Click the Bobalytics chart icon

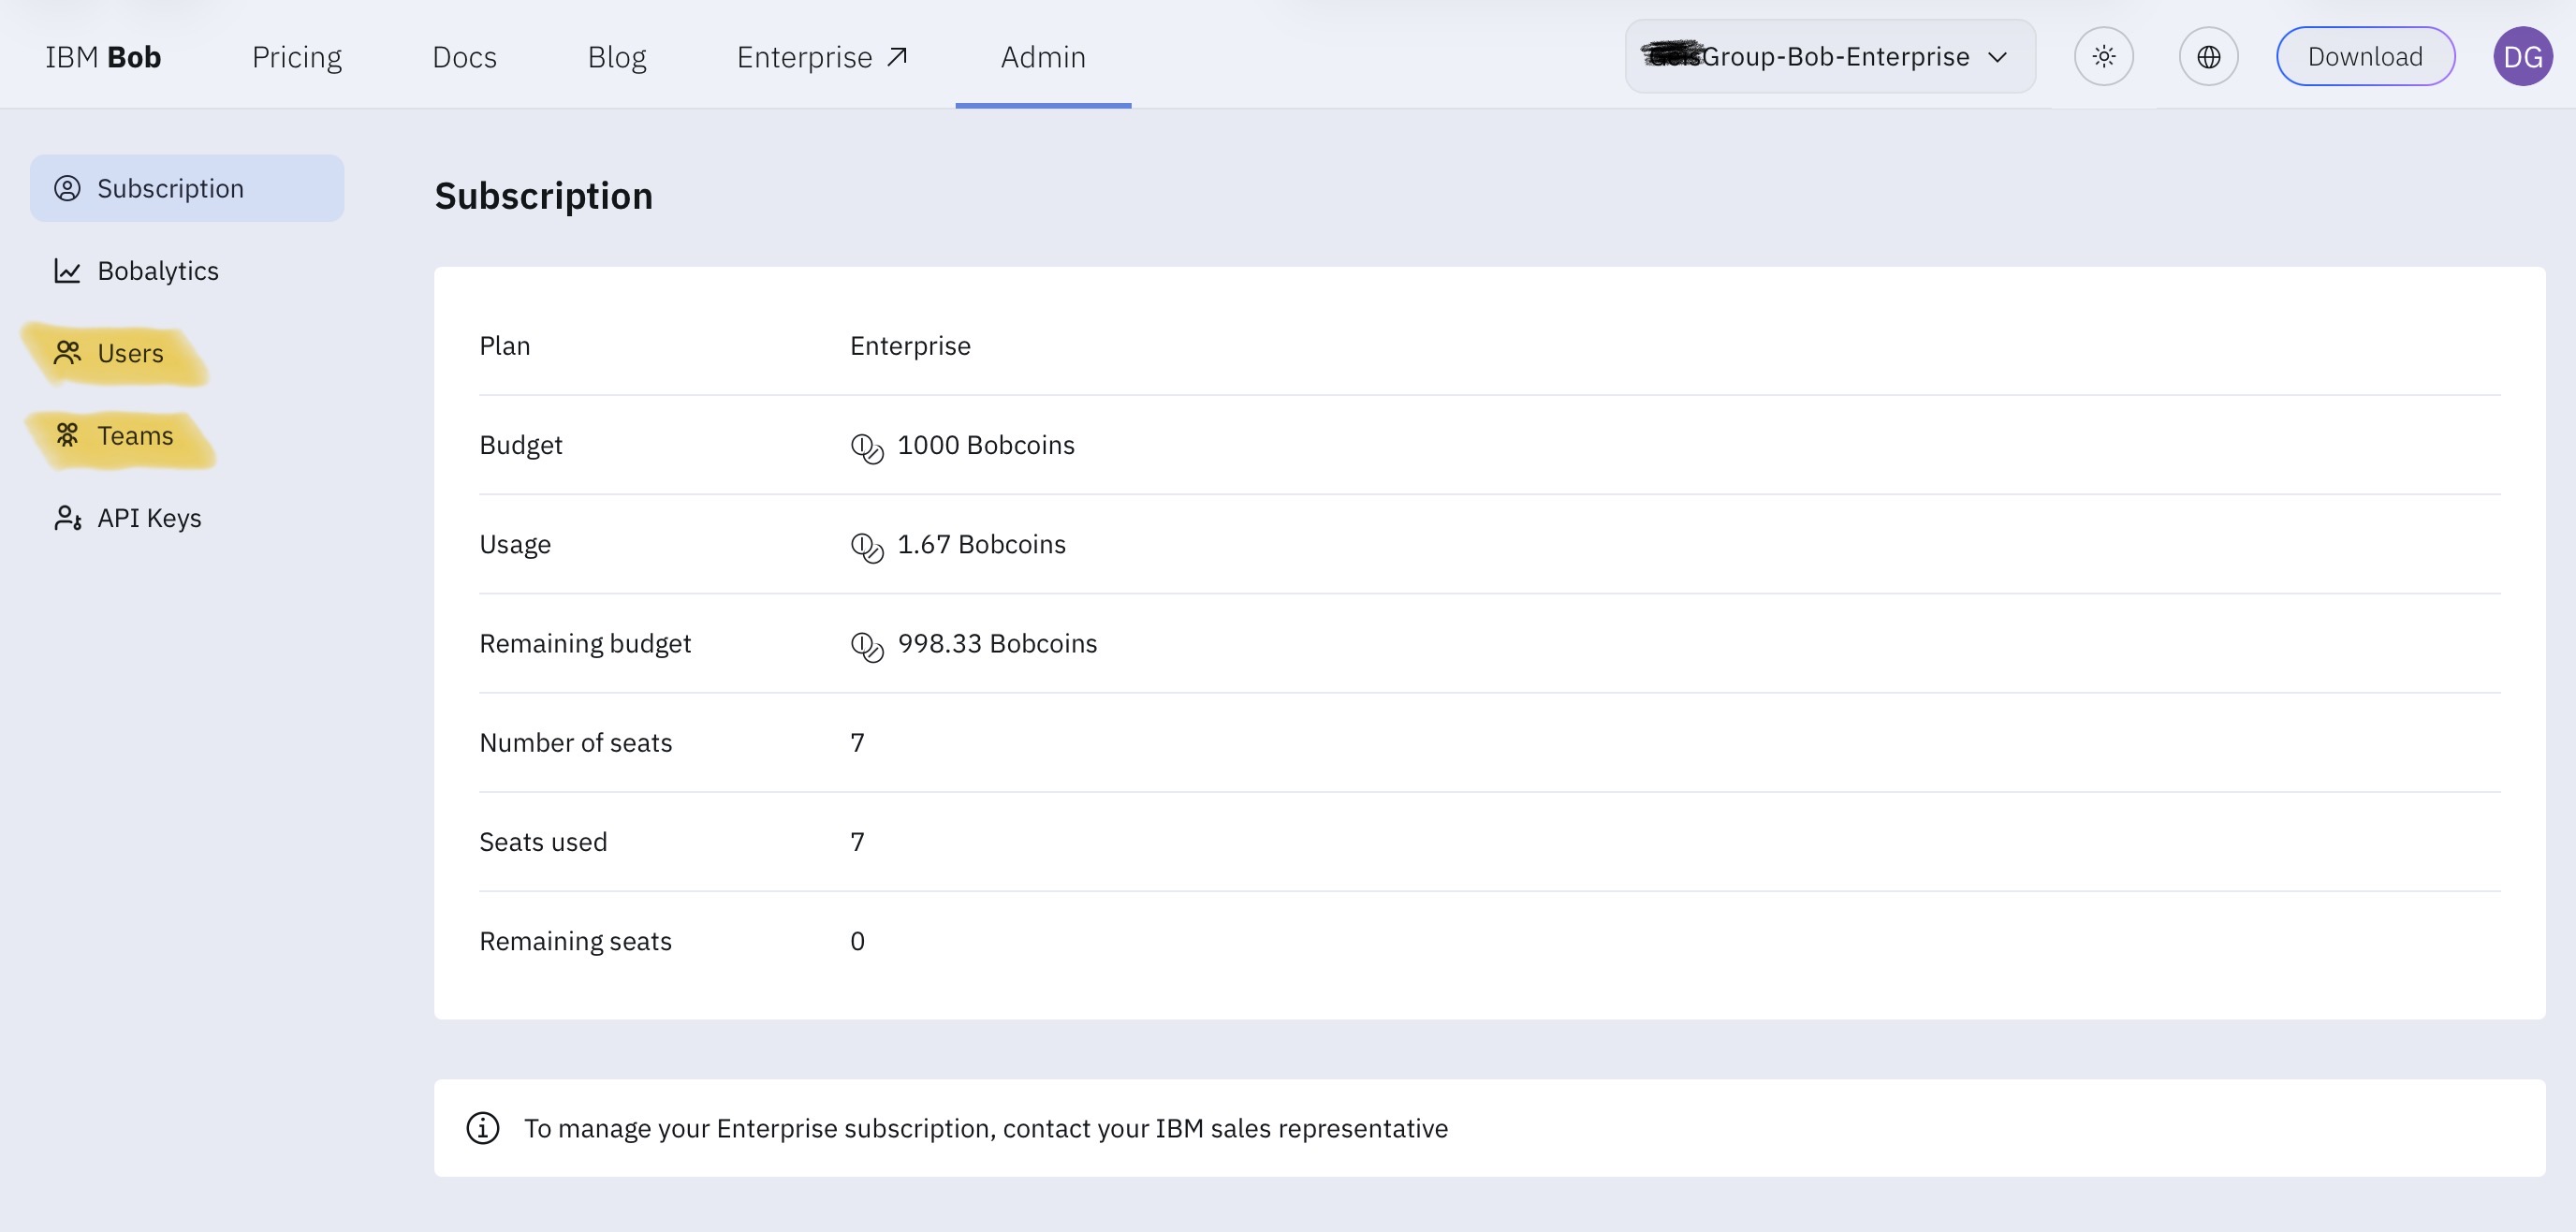pyautogui.click(x=67, y=271)
